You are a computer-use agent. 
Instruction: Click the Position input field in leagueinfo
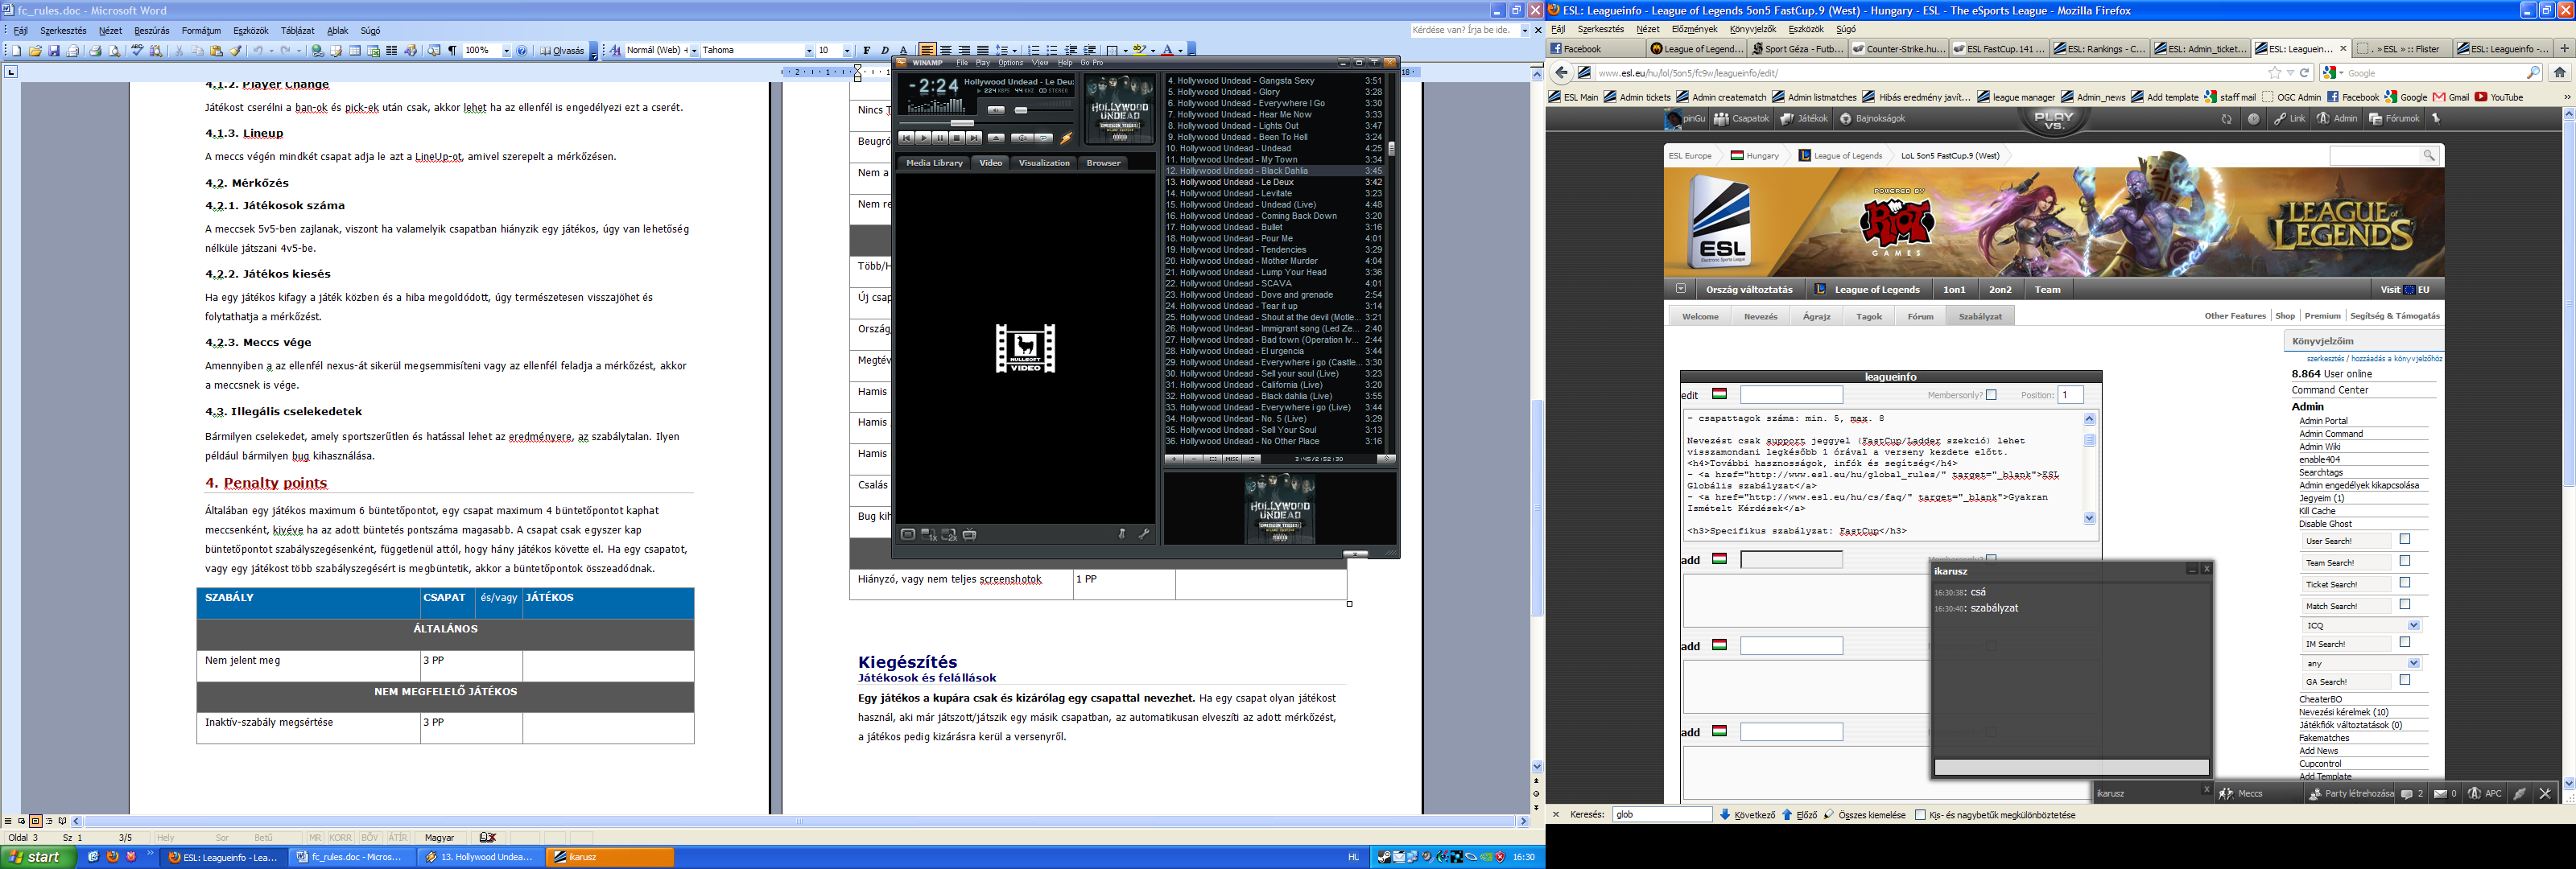[x=2071, y=395]
